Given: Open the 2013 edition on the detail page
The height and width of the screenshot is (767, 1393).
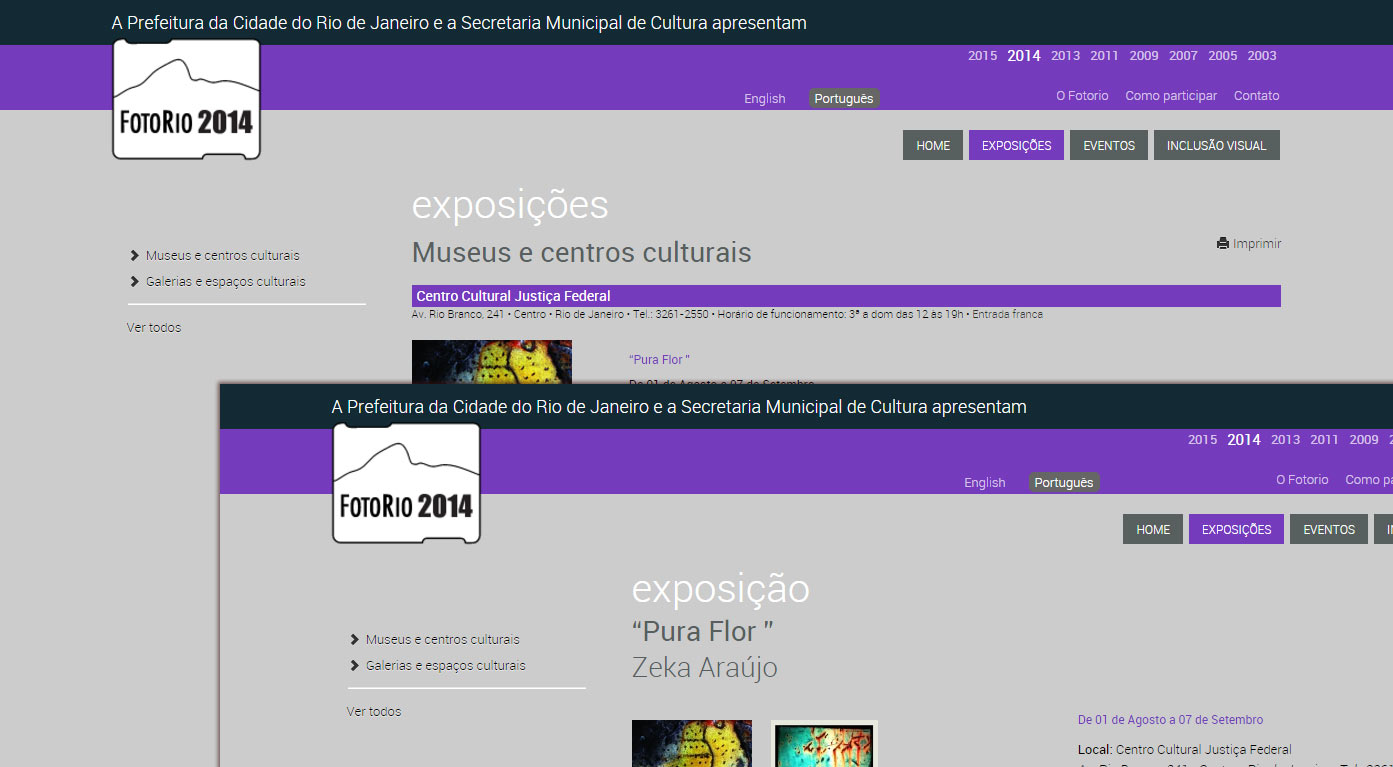Looking at the screenshot, I should [x=1285, y=440].
